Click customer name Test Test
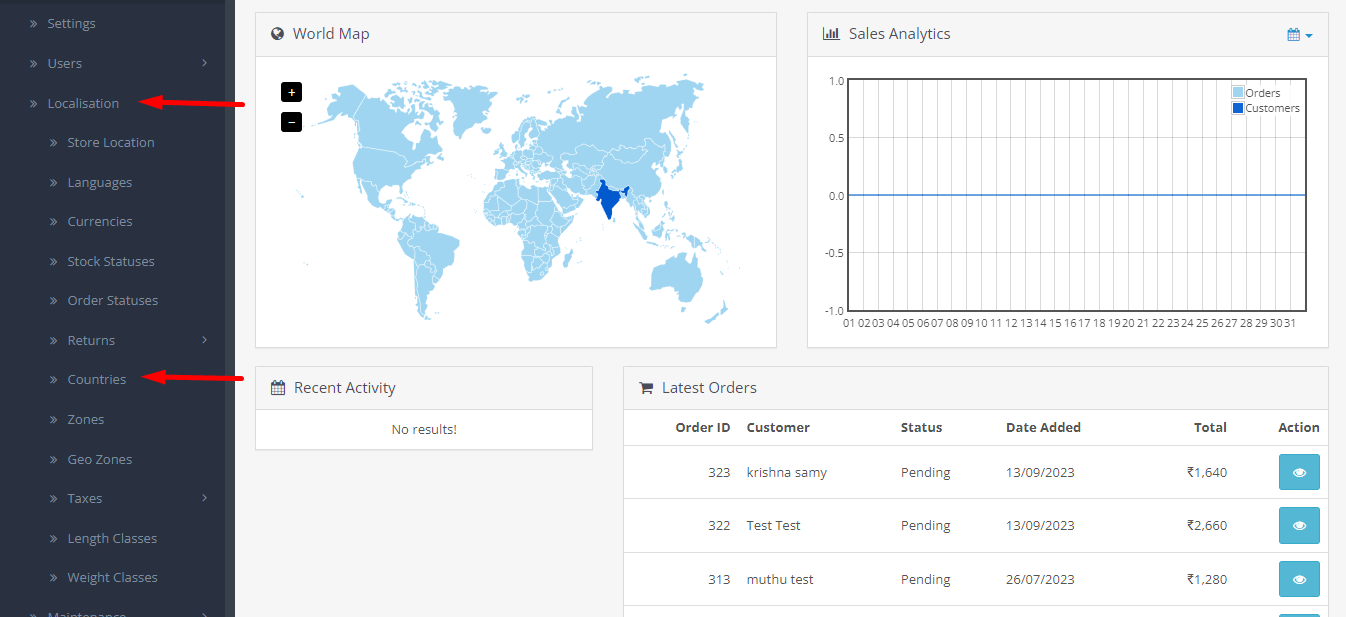Viewport: 1346px width, 617px height. (774, 525)
